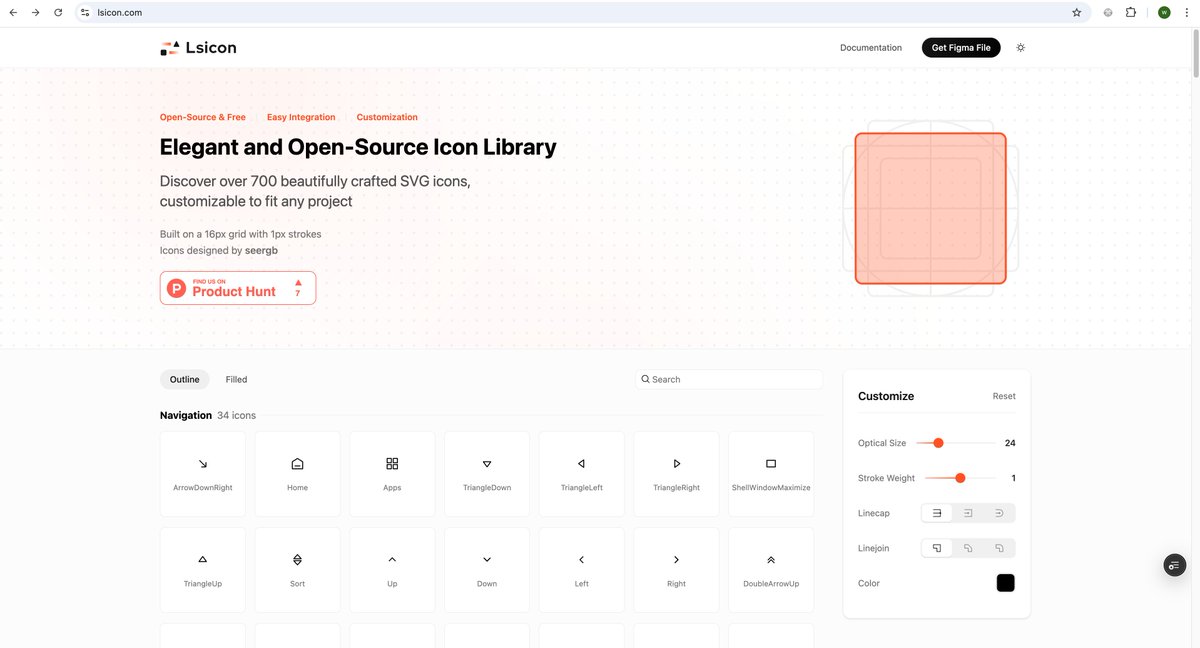
Task: Choose the TriangleUp icon
Action: coord(202,570)
